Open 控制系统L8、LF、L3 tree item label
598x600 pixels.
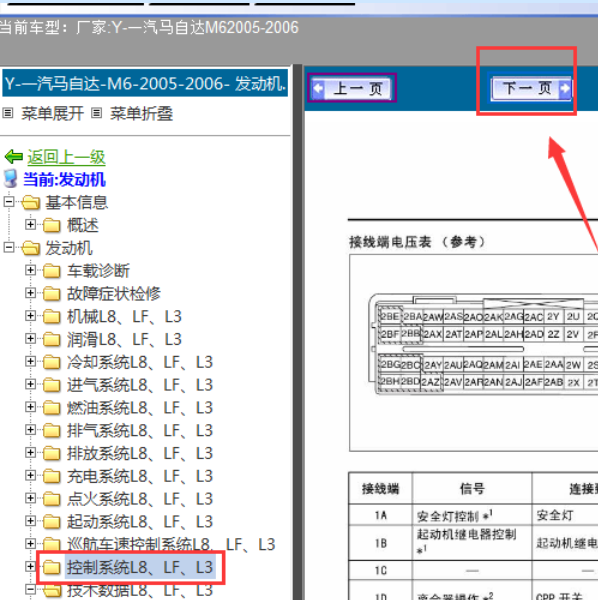(x=140, y=567)
